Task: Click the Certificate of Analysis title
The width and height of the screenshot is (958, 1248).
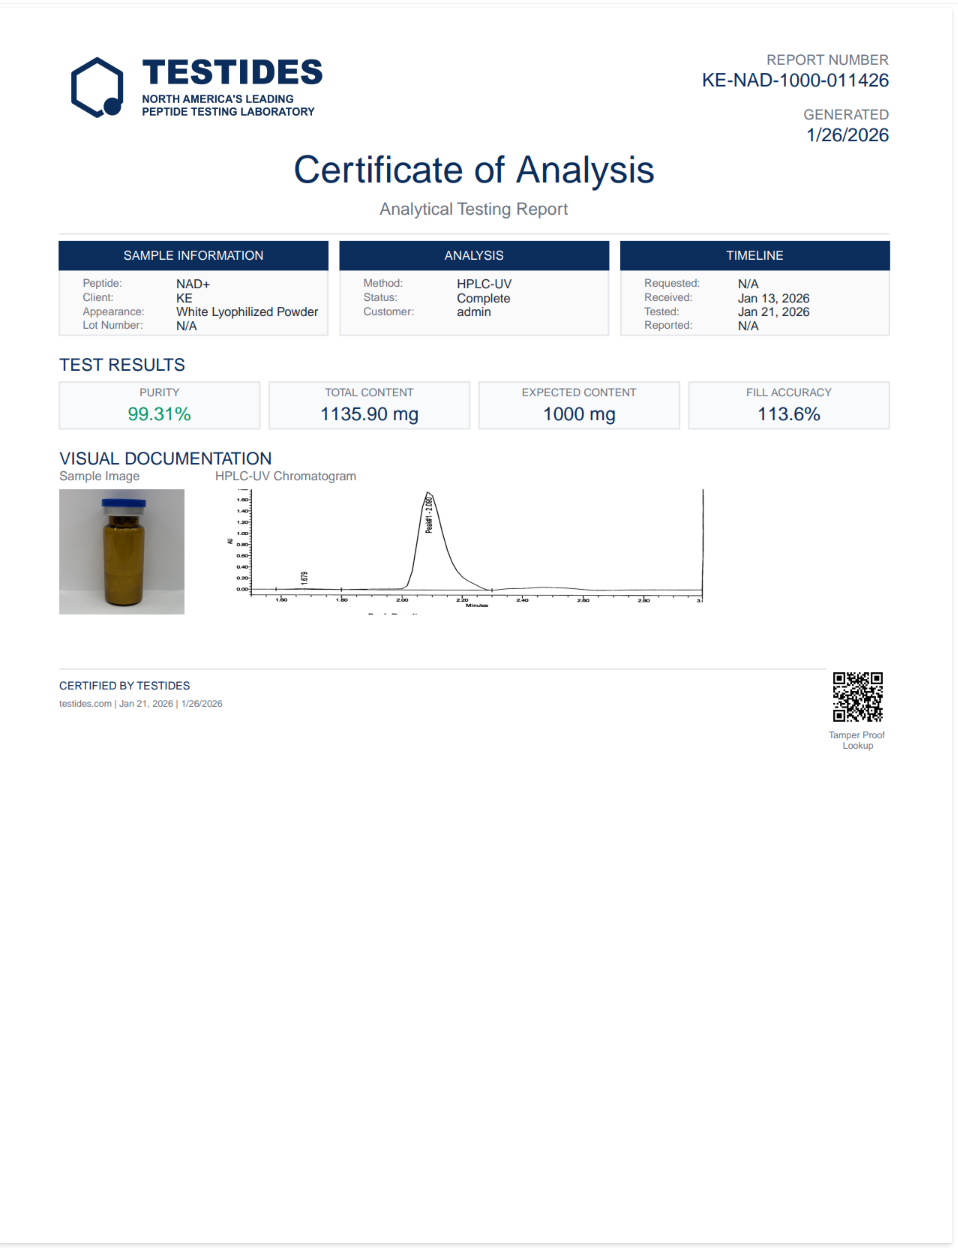Action: pyautogui.click(x=474, y=170)
